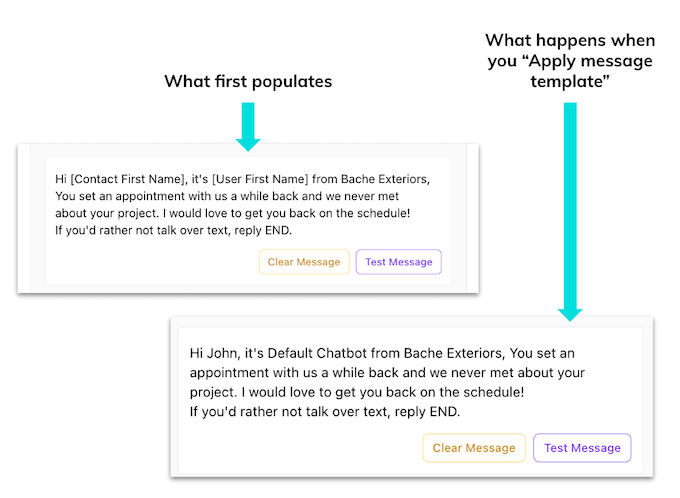This screenshot has width=680, height=498.
Task: Select the "What first populates" heading
Action: click(248, 81)
